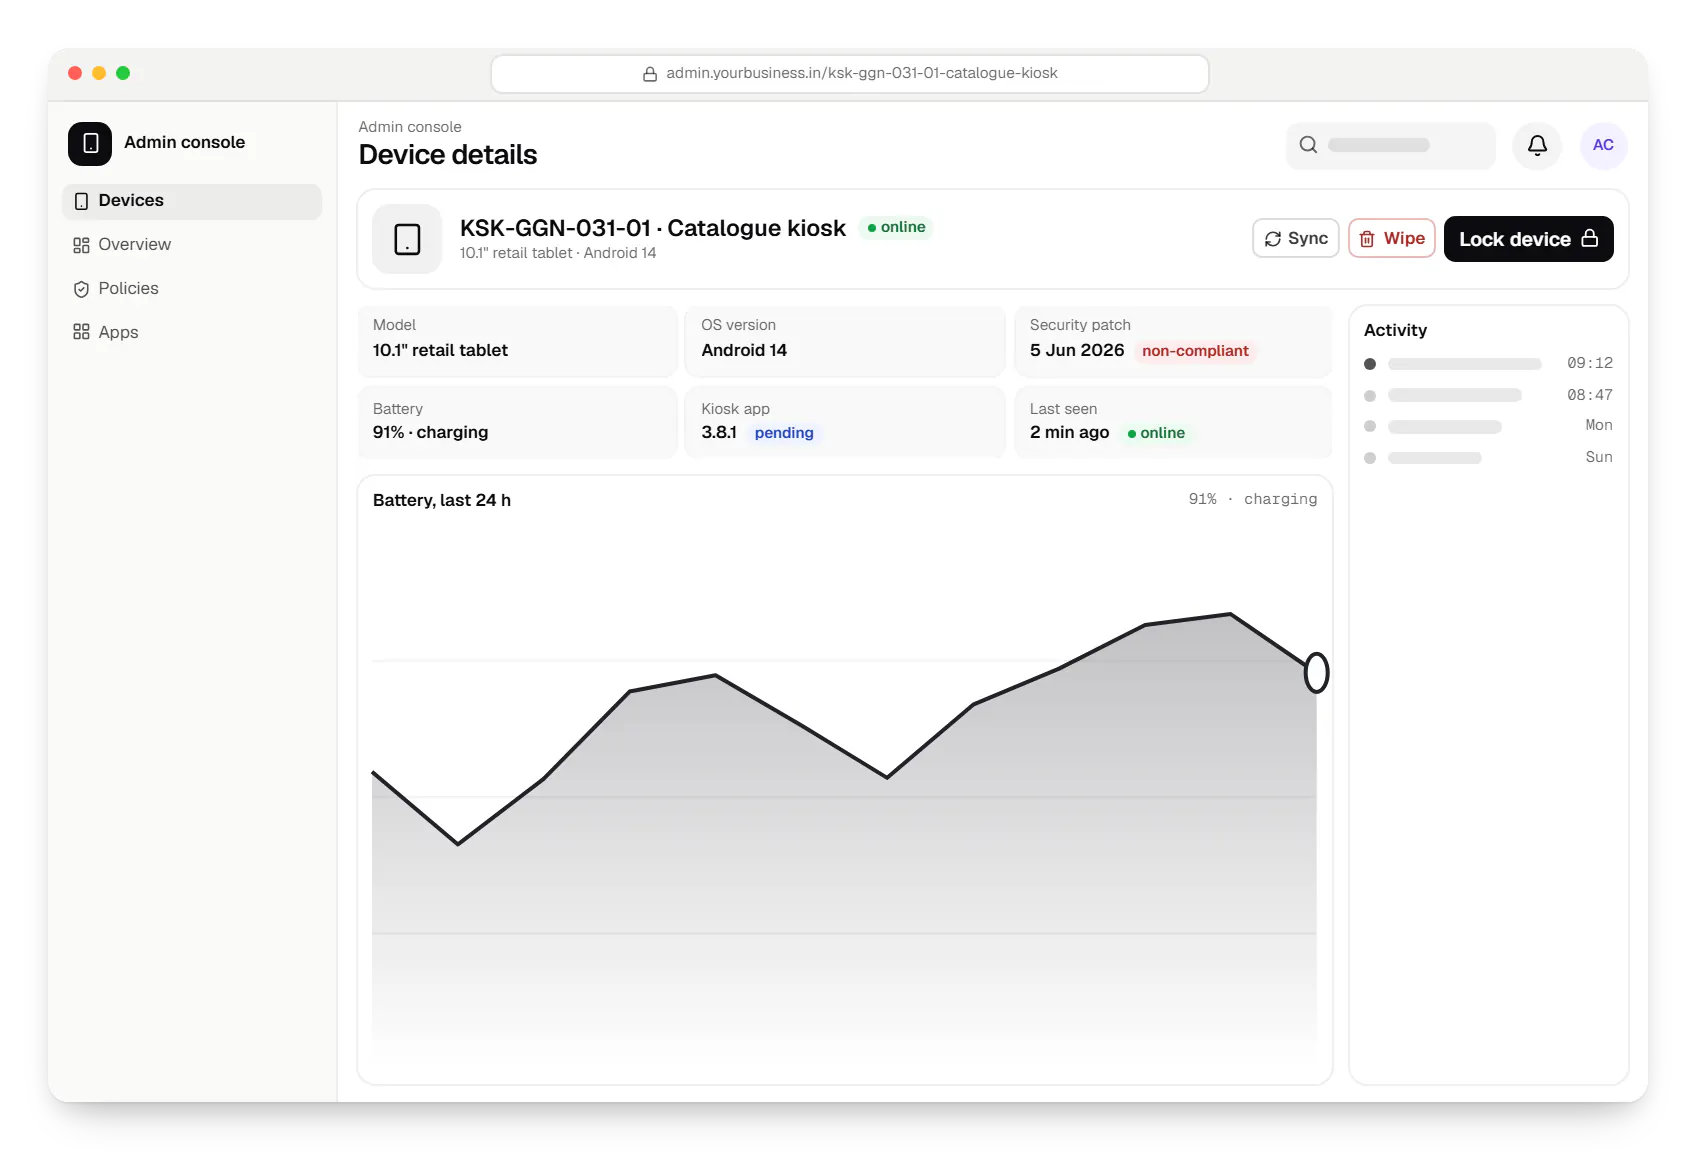Image resolution: width=1696 pixels, height=1150 pixels.
Task: Click the search magnifier icon
Action: (1308, 145)
